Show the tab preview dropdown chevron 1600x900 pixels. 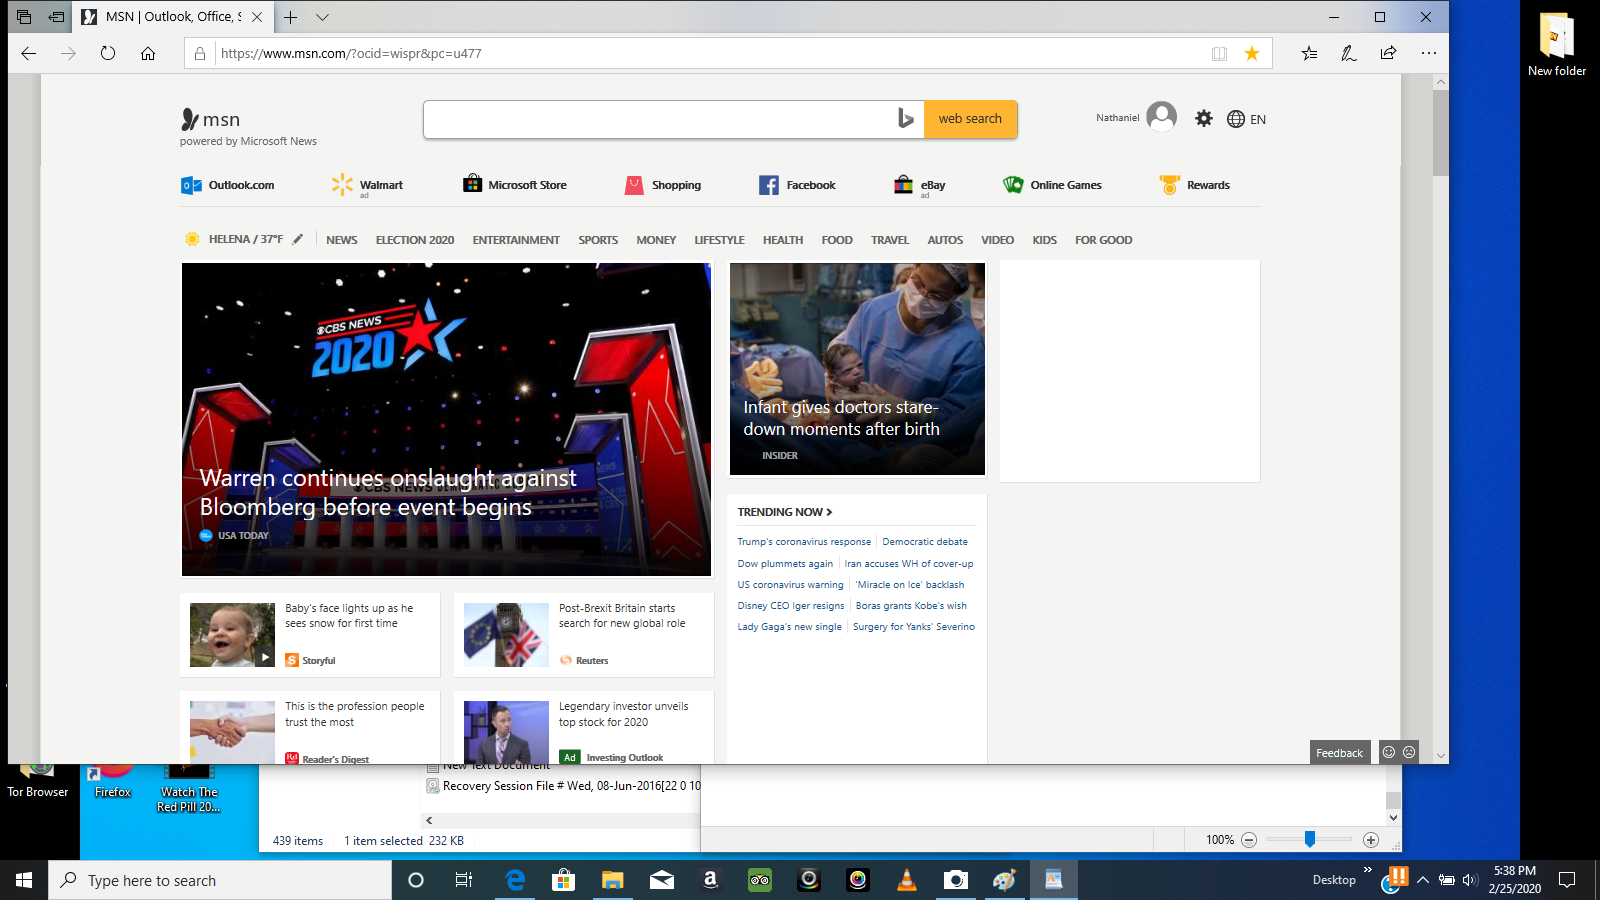coord(322,17)
